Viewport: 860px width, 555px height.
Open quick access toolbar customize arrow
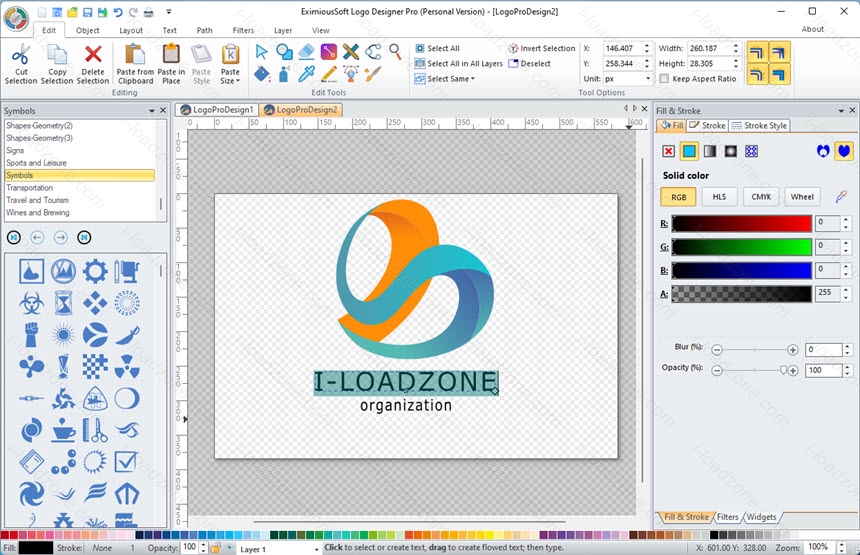point(169,12)
